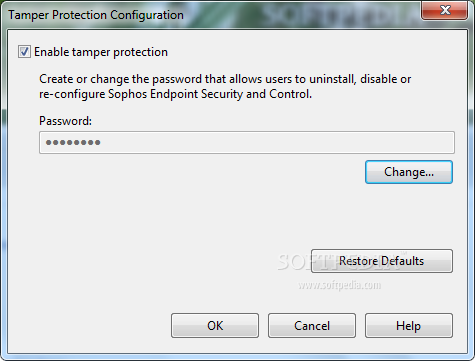The height and width of the screenshot is (361, 475).
Task: Click the masked password dots
Action: (x=73, y=143)
